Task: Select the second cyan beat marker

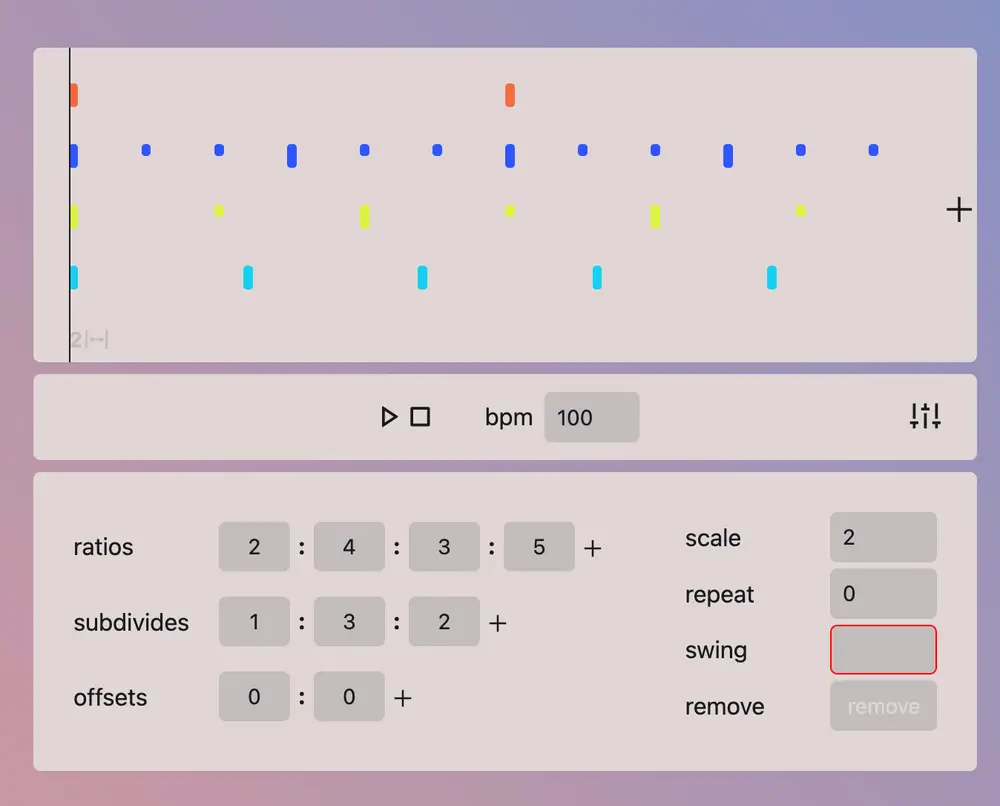Action: (248, 277)
